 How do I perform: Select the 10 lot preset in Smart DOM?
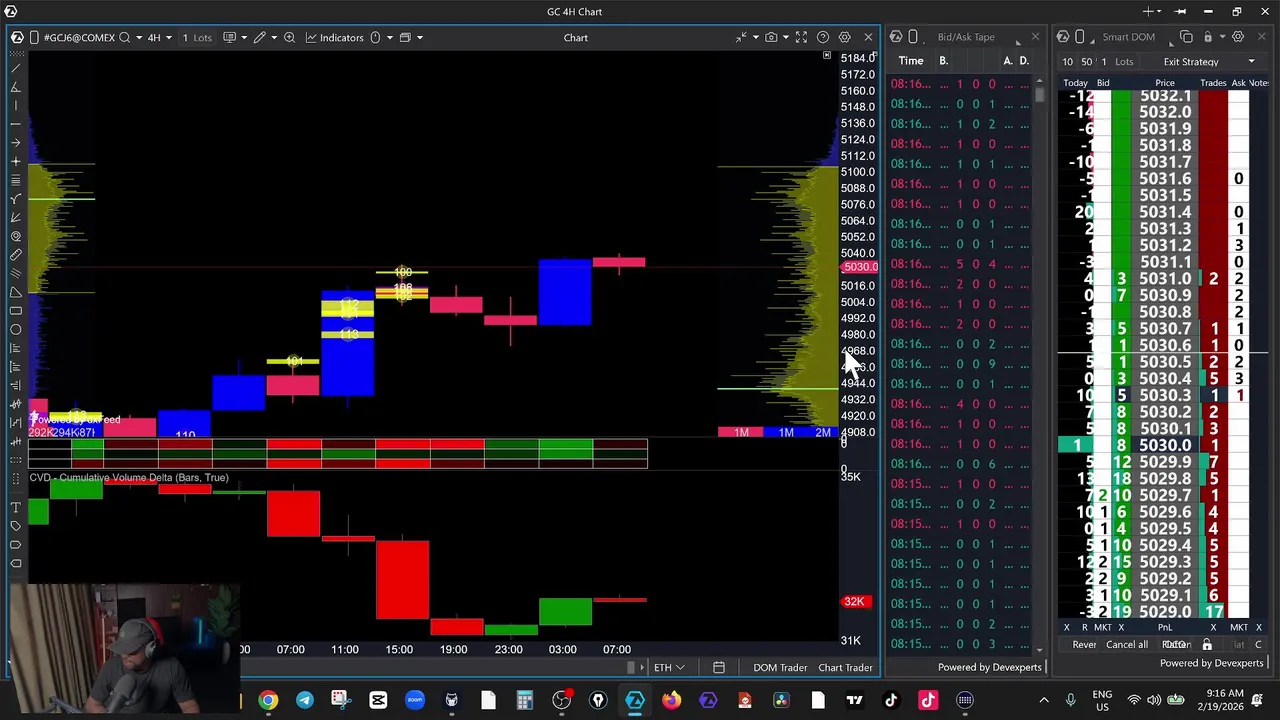(1068, 62)
